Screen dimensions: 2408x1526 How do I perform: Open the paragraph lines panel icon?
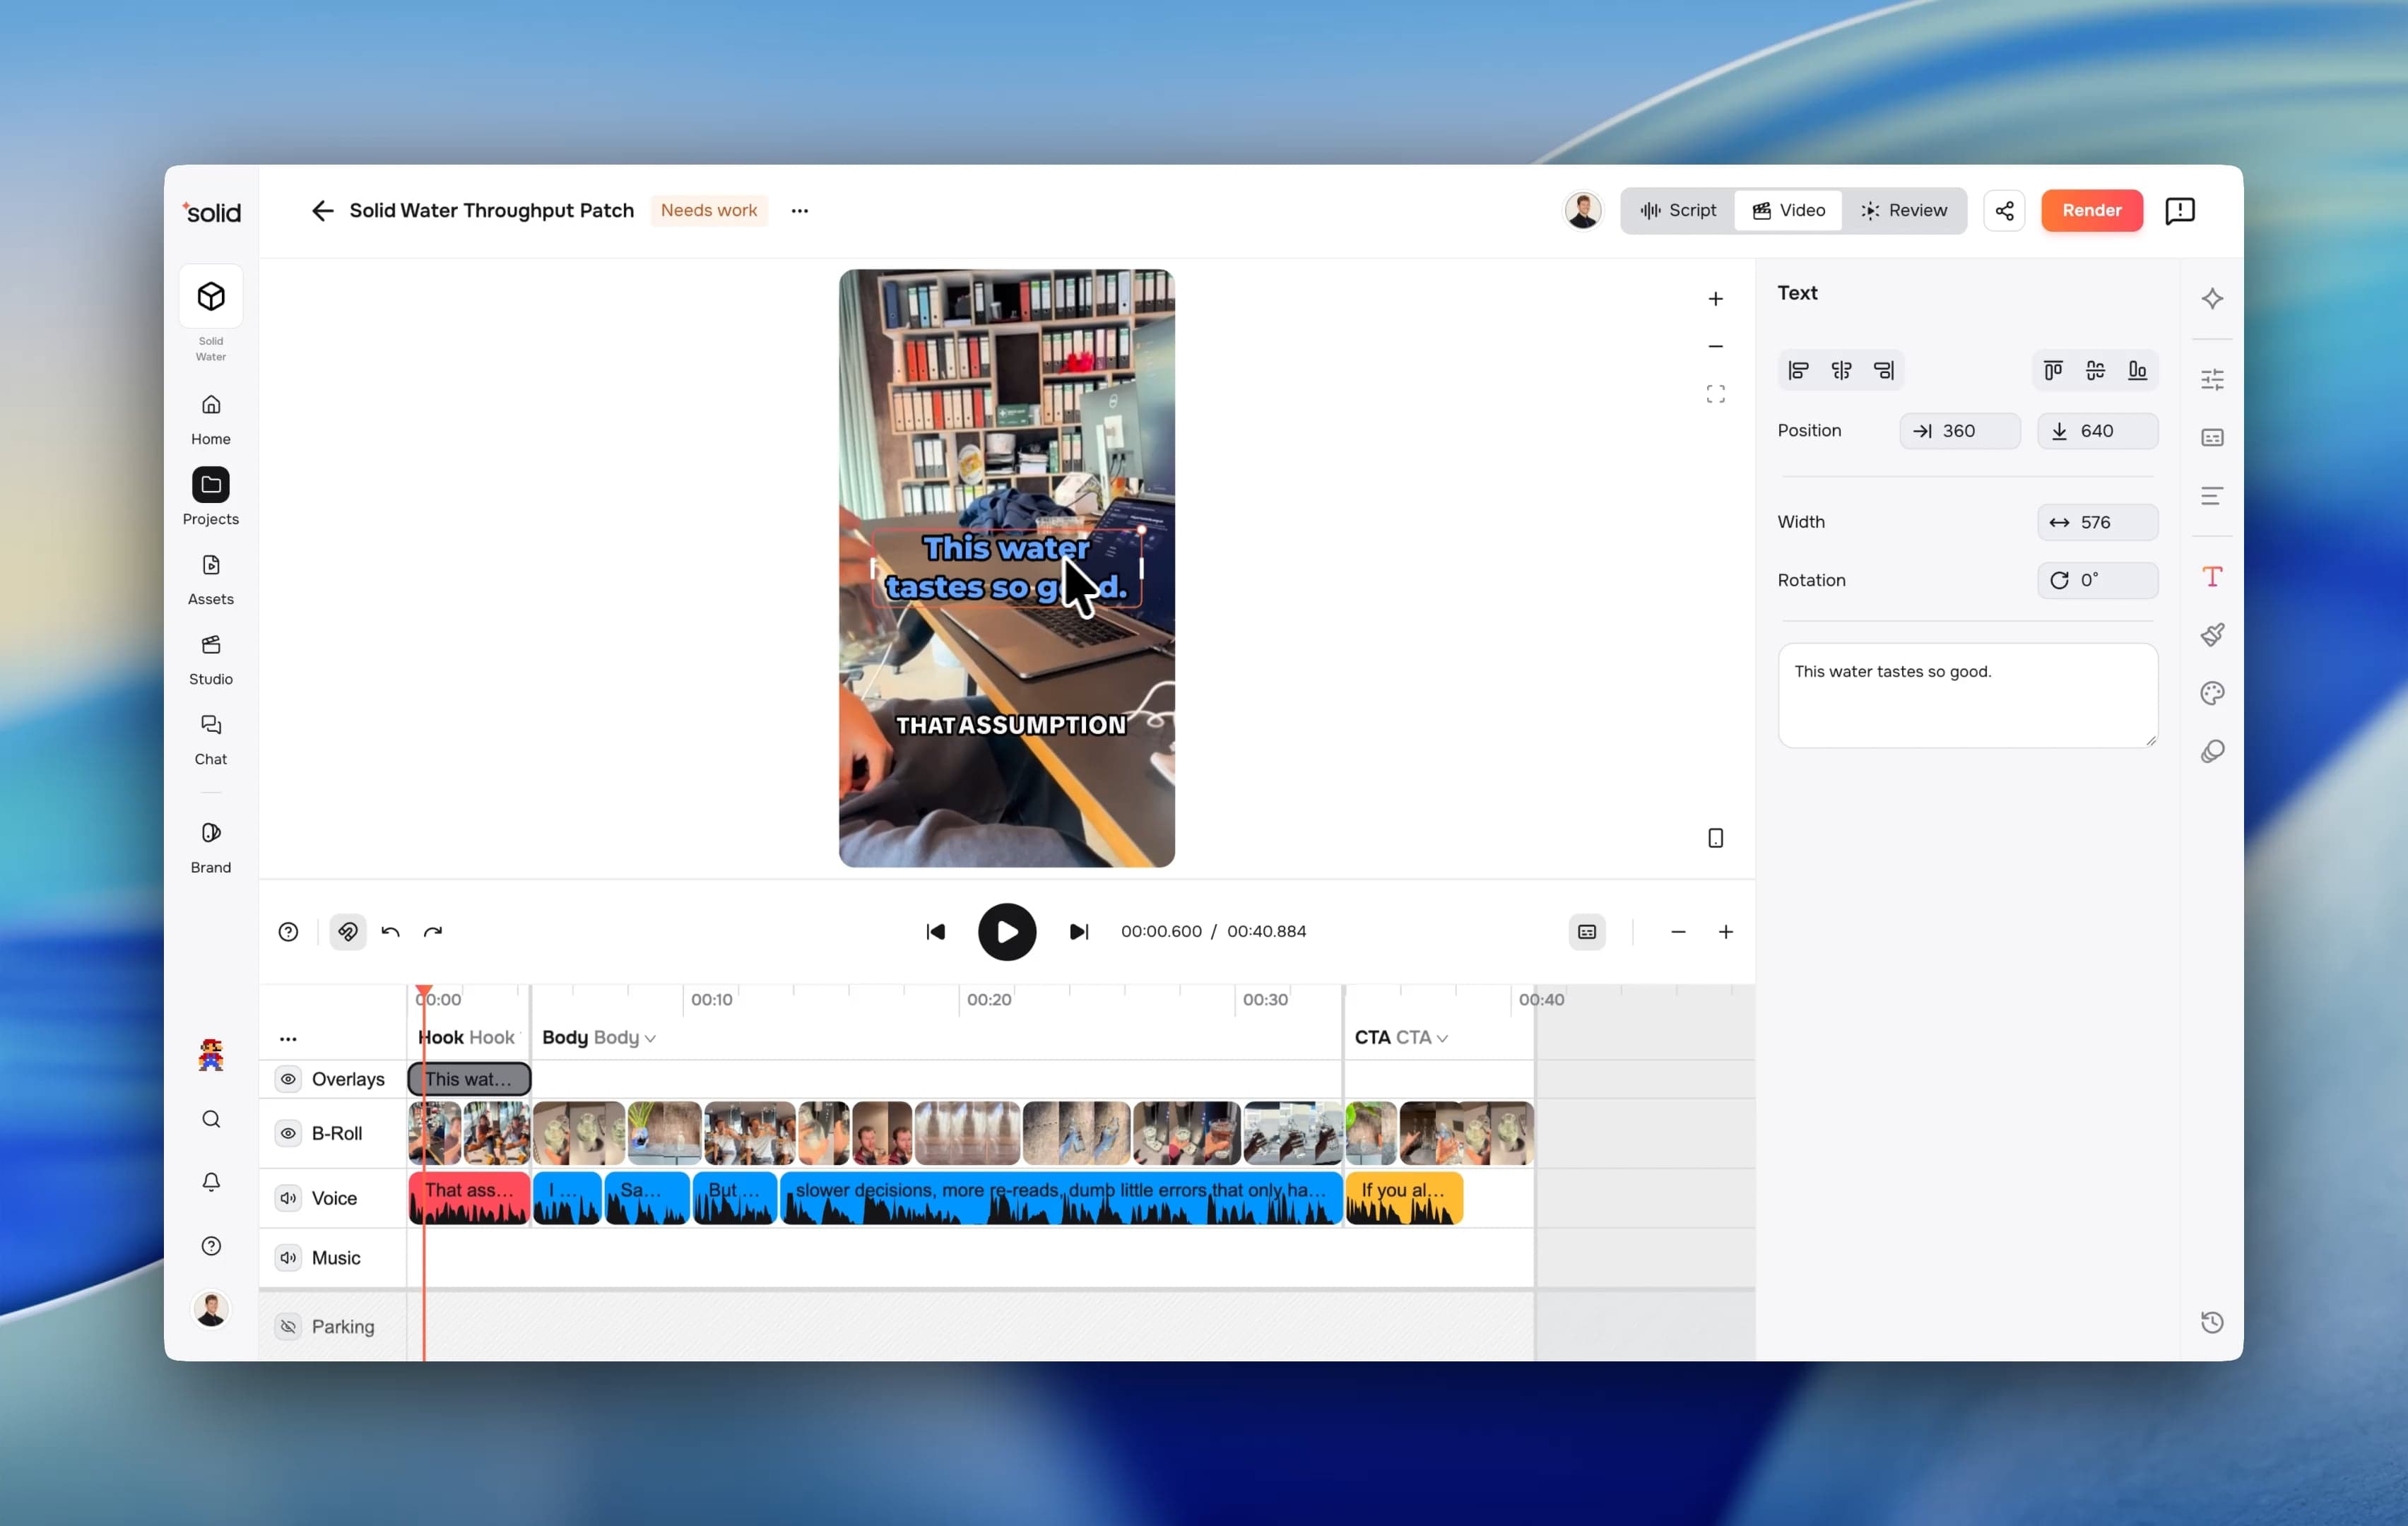[x=2213, y=496]
